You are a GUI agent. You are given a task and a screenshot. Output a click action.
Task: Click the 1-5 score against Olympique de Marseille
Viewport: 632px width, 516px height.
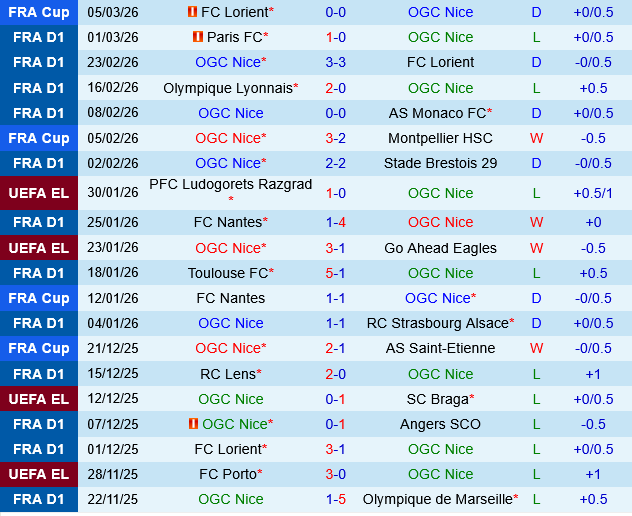point(335,499)
